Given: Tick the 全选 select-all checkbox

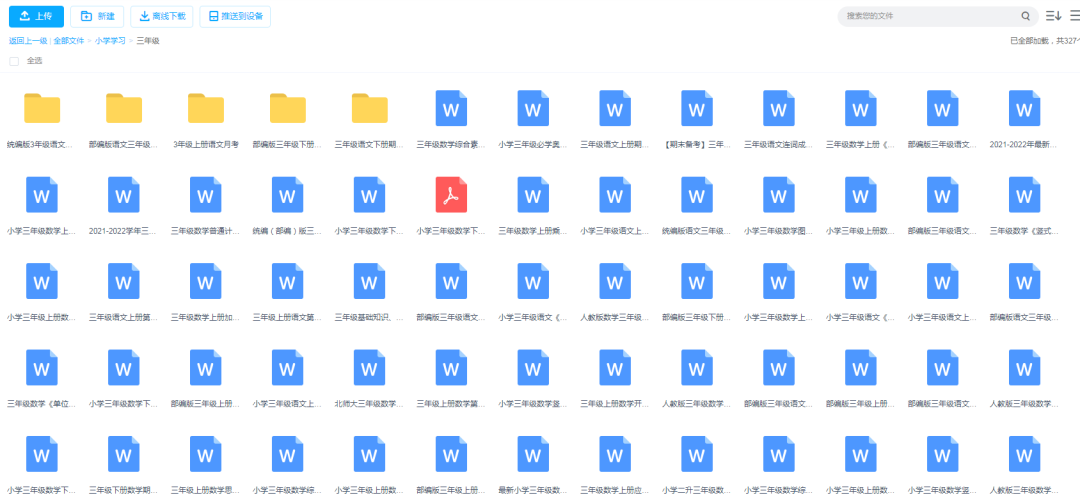Looking at the screenshot, I should 14,61.
